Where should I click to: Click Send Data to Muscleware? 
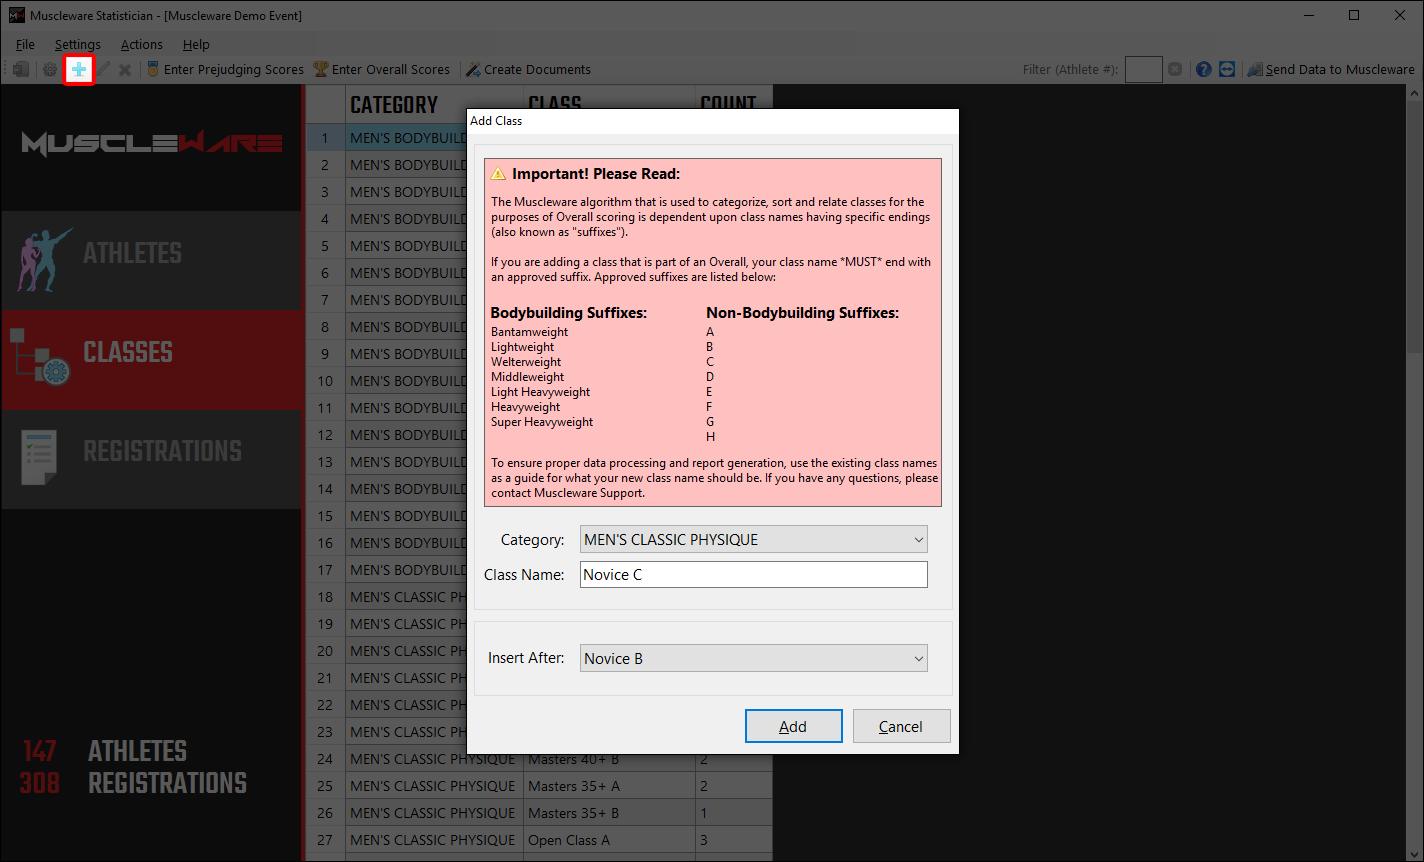(x=1331, y=70)
